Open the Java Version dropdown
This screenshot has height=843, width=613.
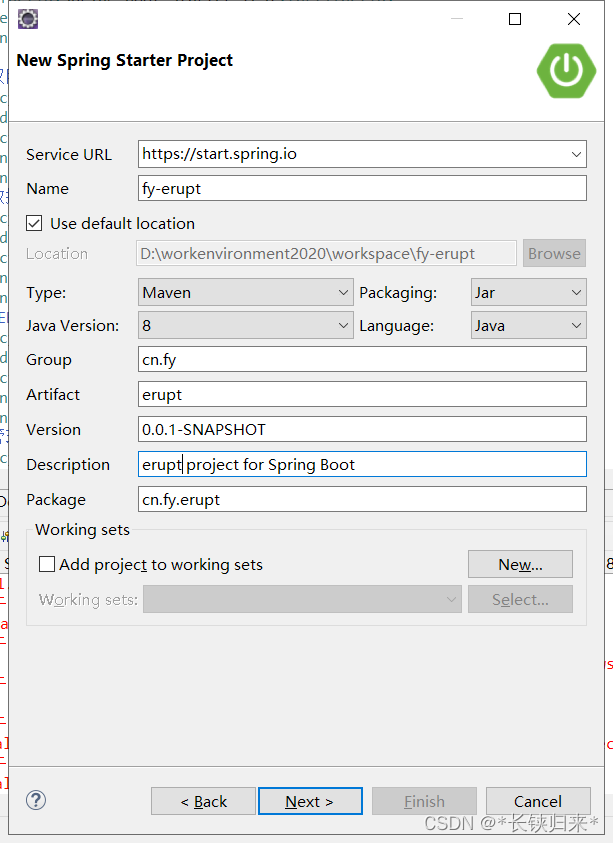point(246,325)
